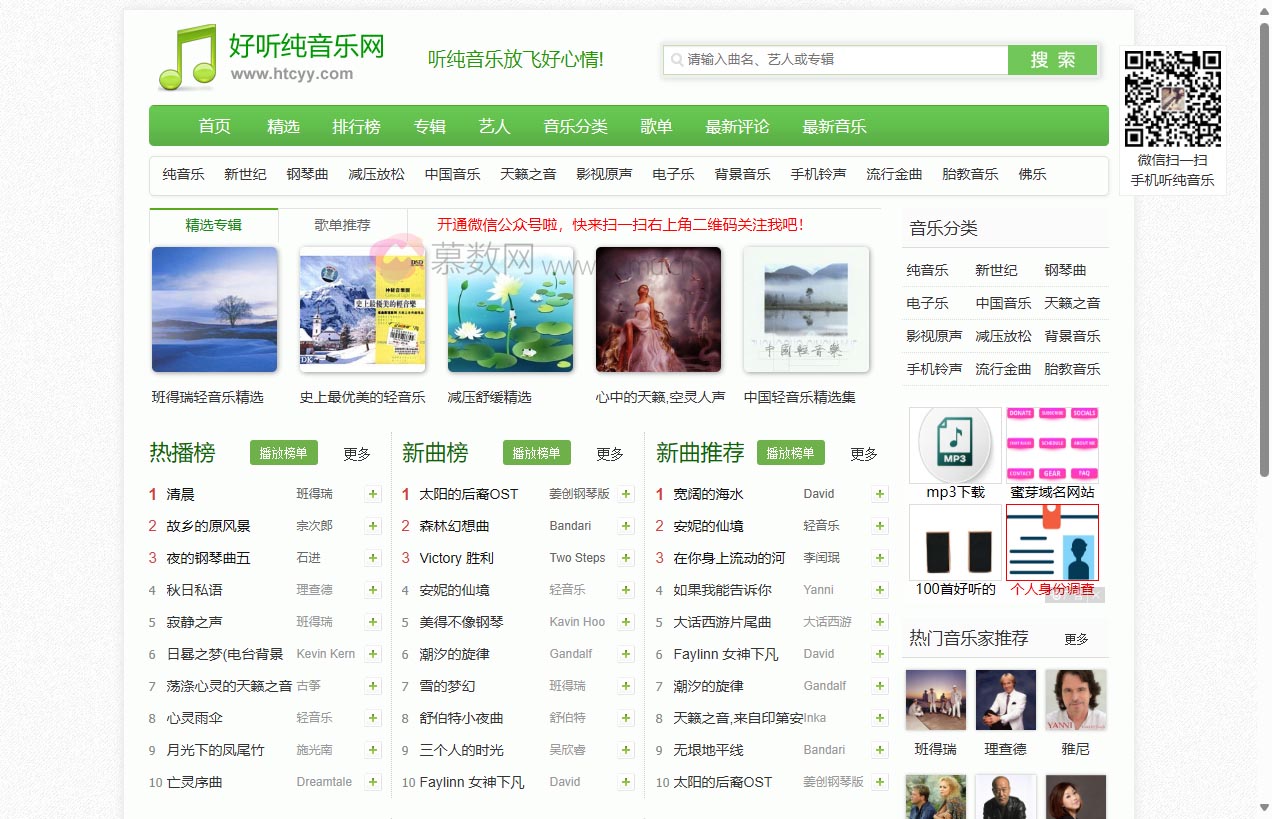1272x819 pixels.
Task: Click the 播放榜单 play button for 新曲榜
Action: (x=537, y=452)
